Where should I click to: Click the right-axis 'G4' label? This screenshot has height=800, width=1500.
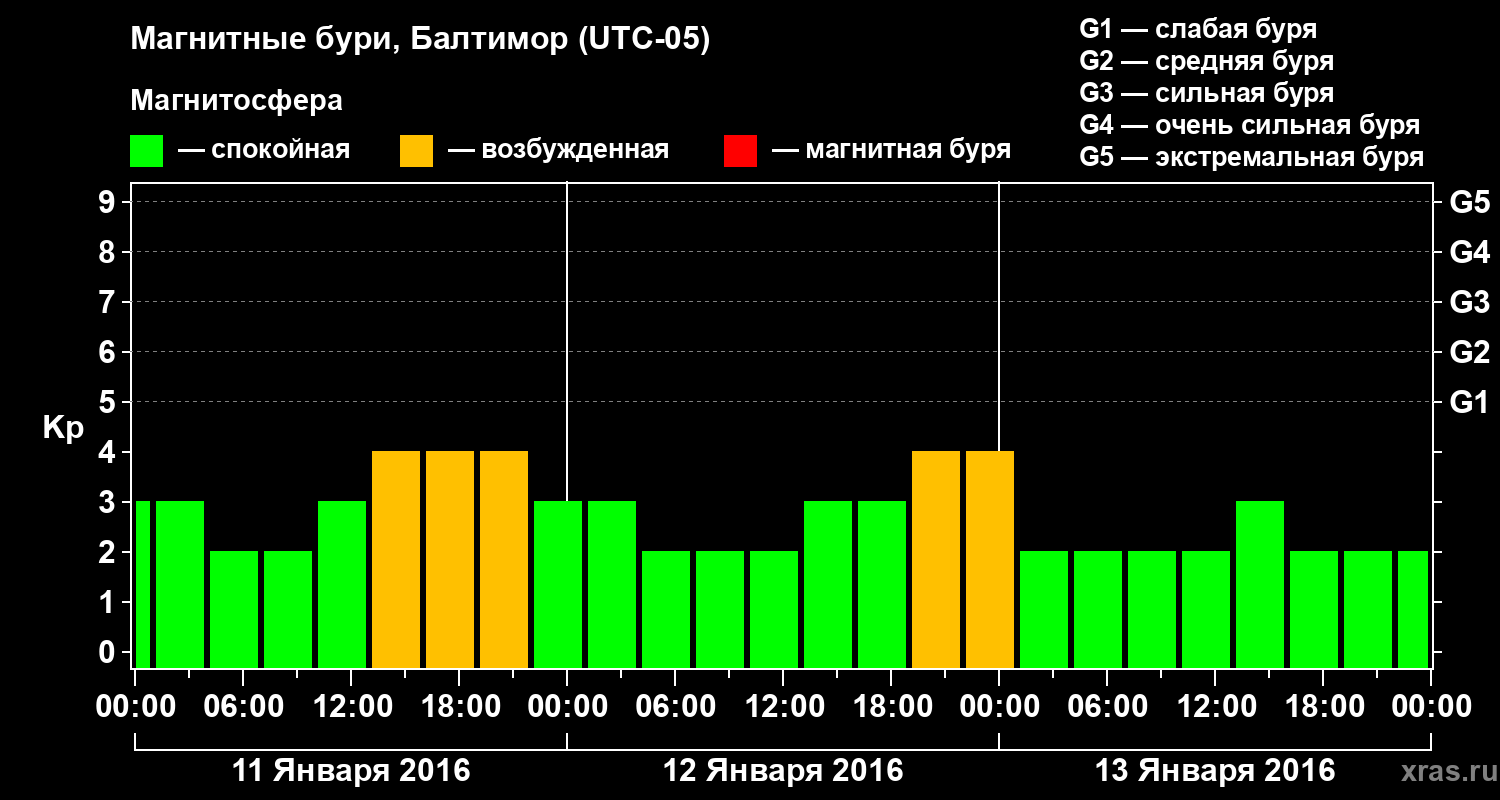[1469, 252]
